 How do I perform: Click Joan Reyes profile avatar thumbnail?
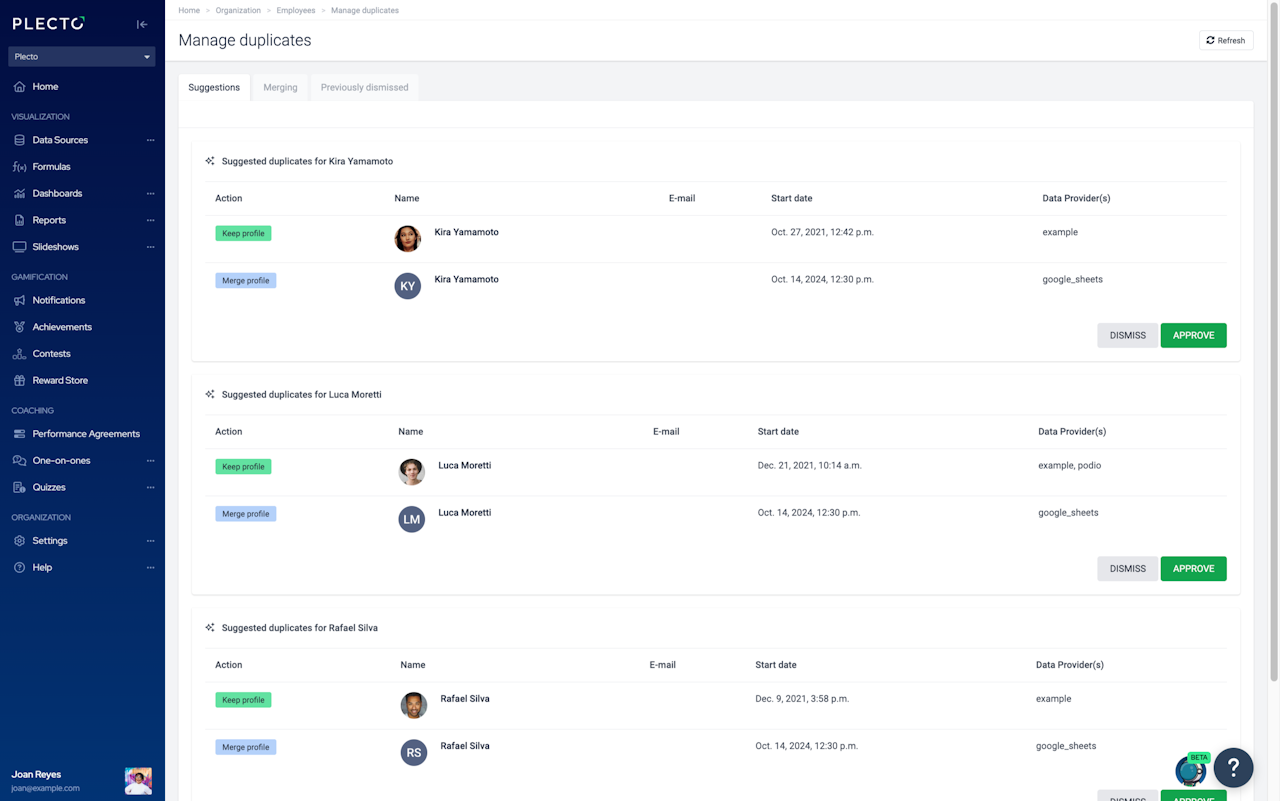(138, 781)
